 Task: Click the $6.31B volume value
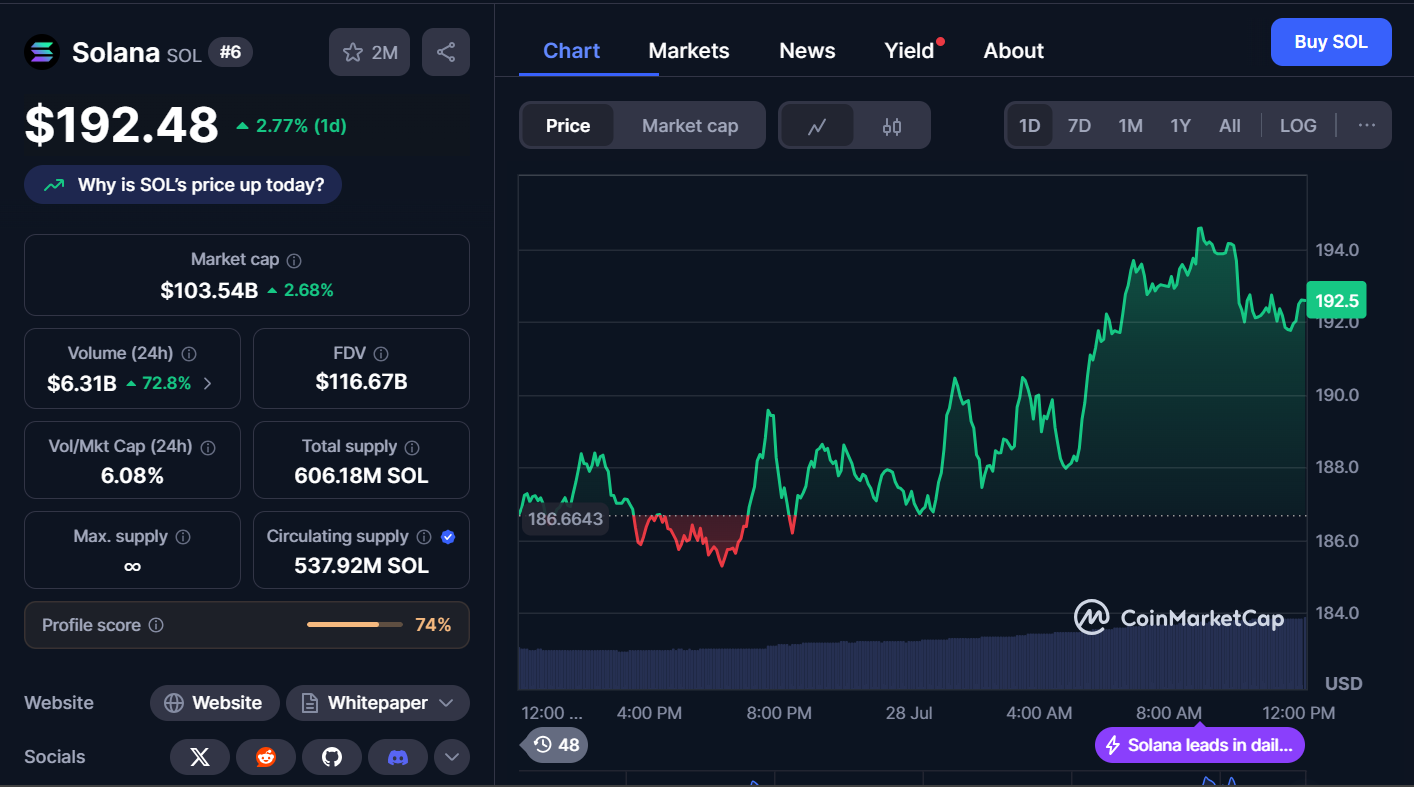(x=82, y=383)
